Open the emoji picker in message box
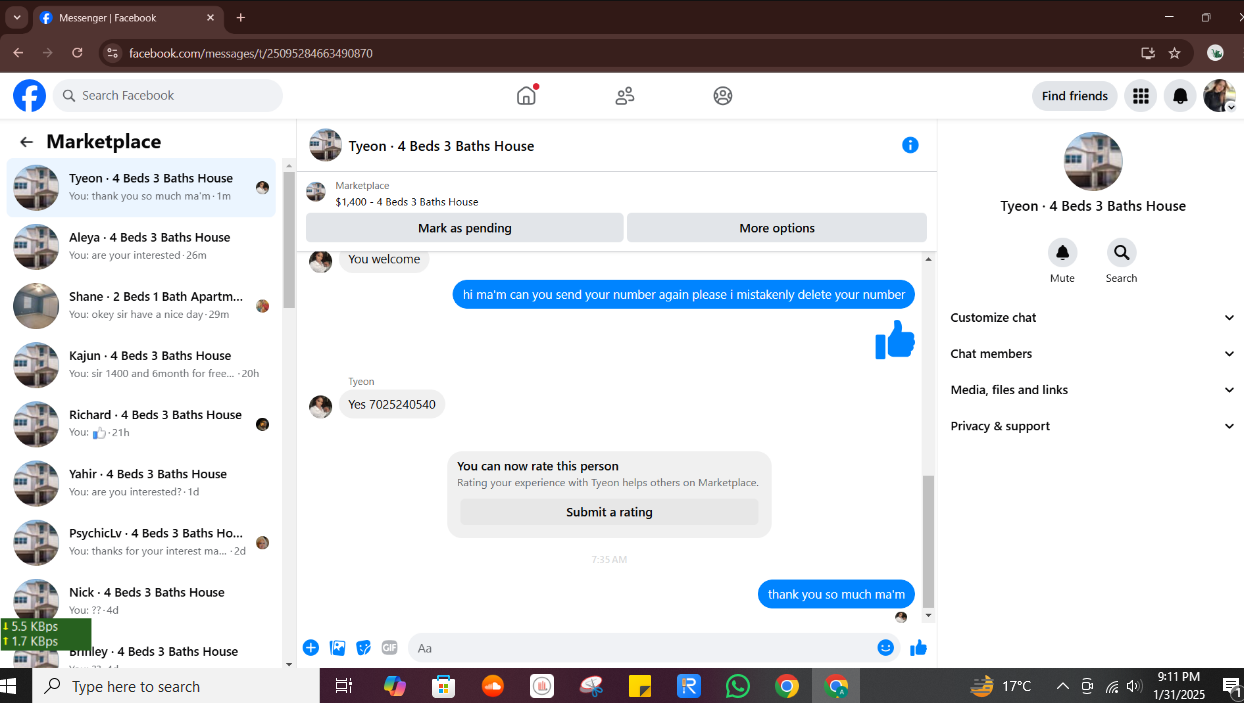 [x=885, y=648]
